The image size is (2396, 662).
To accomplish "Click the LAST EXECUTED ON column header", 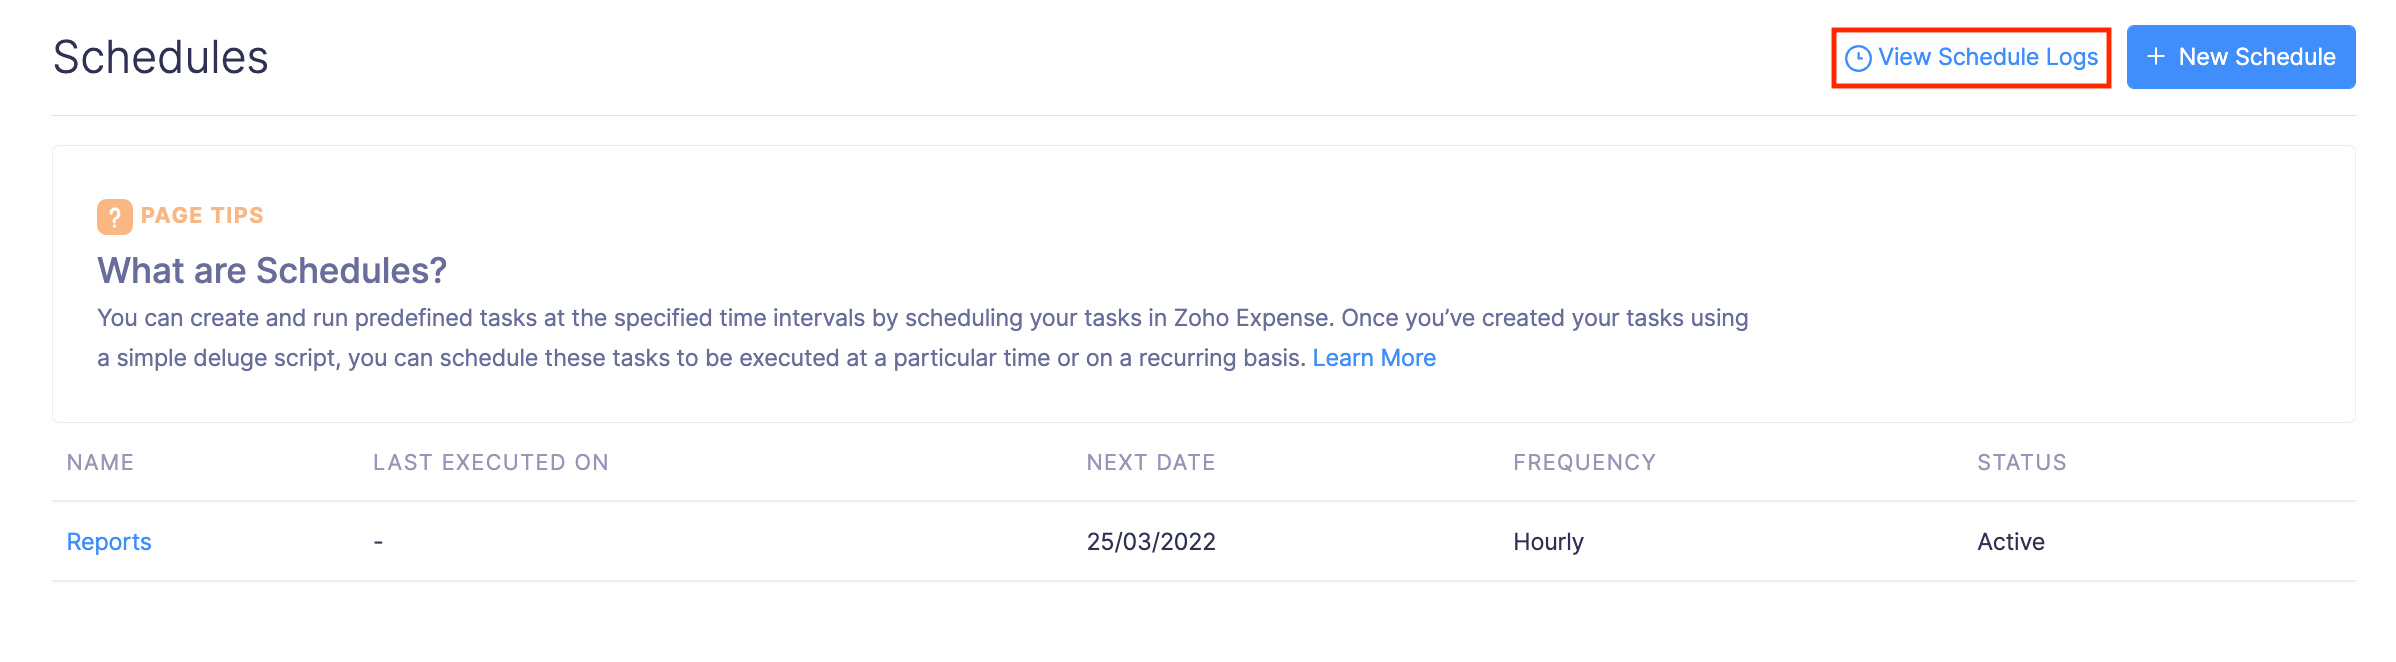I will pyautogui.click(x=491, y=462).
